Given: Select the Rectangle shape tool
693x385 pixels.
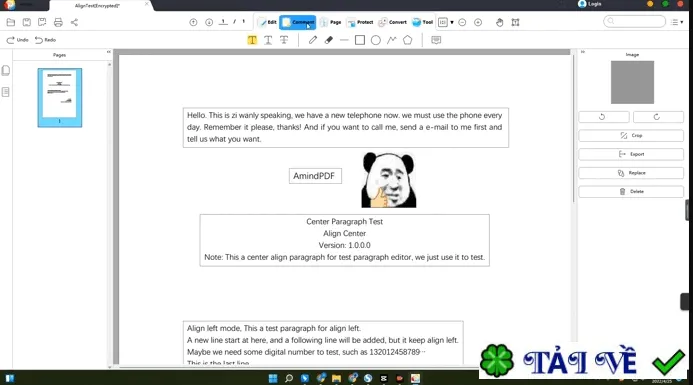Looking at the screenshot, I should pos(360,40).
